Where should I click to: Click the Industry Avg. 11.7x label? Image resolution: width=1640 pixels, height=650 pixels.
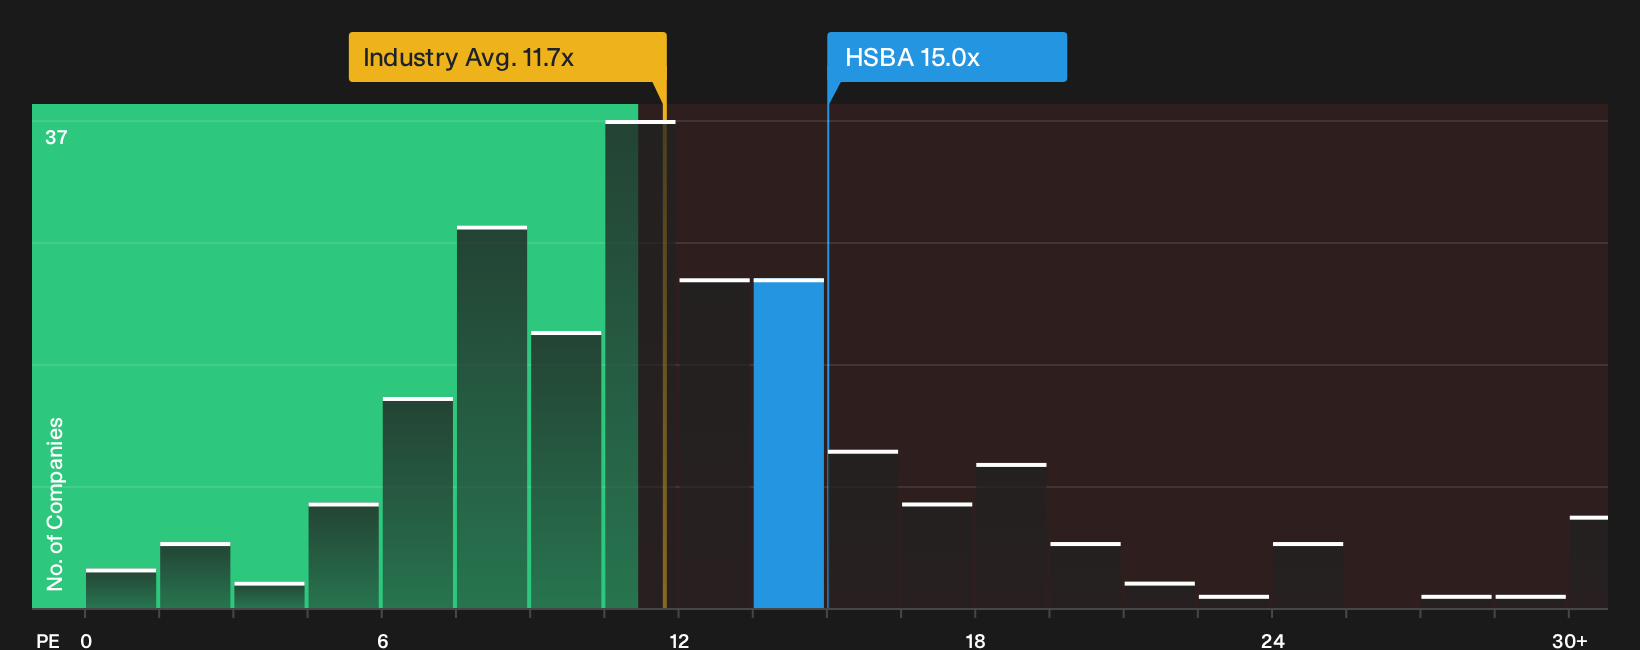pos(507,57)
